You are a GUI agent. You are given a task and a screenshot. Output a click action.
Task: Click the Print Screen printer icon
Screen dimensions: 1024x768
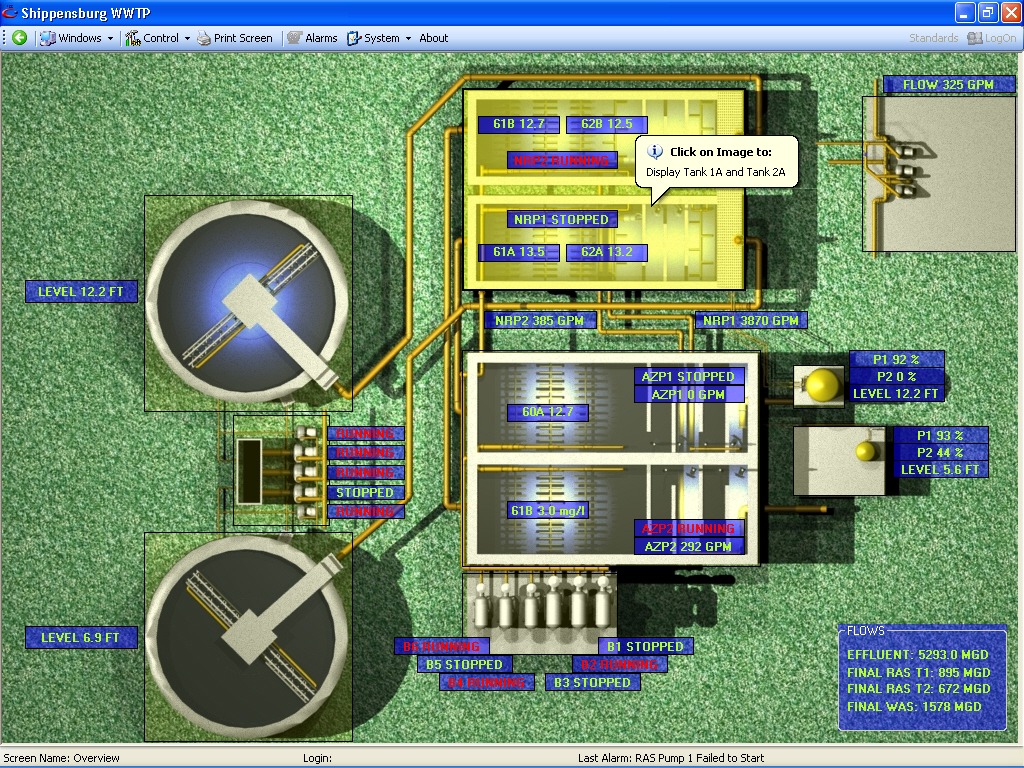(x=204, y=38)
